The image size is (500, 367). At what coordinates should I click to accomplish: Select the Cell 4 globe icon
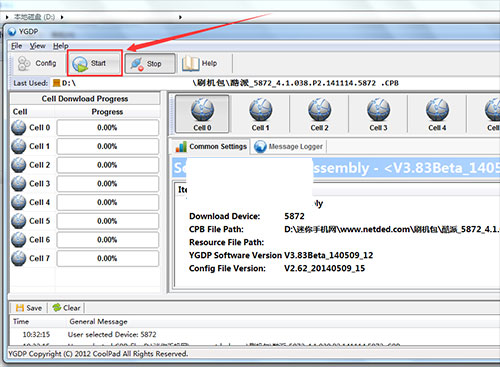(x=437, y=109)
